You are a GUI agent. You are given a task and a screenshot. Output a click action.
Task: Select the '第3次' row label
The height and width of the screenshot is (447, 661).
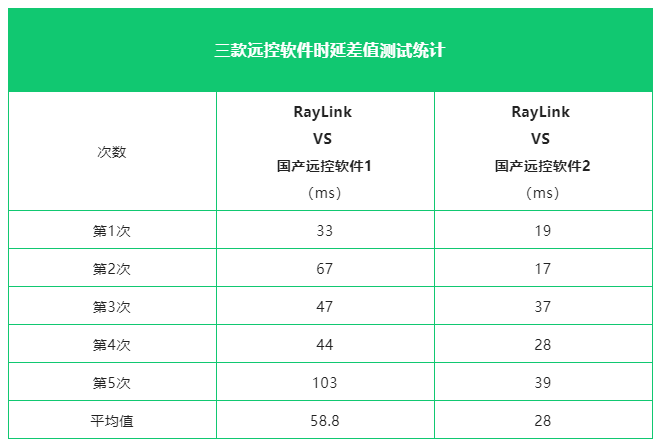(112, 307)
